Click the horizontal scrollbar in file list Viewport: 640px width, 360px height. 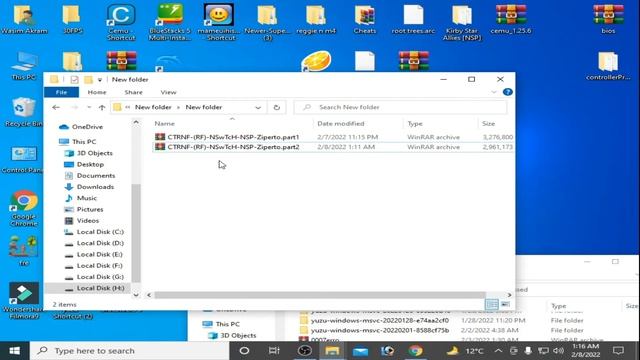tap(320, 295)
